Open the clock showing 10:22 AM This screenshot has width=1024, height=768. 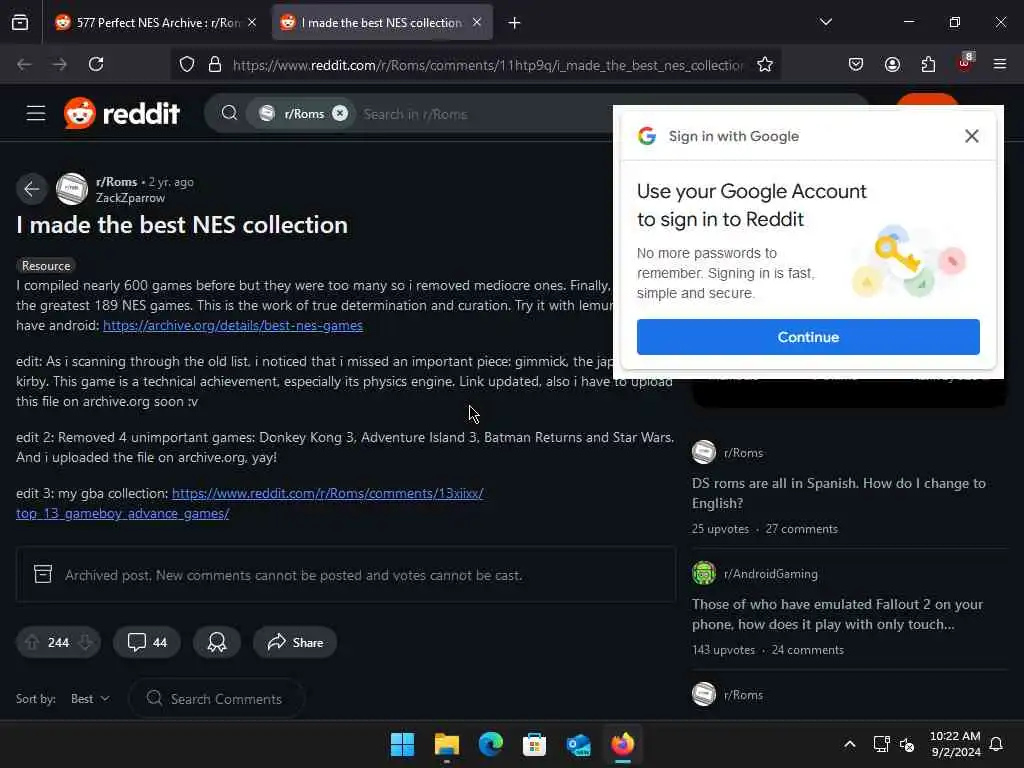coord(955,744)
